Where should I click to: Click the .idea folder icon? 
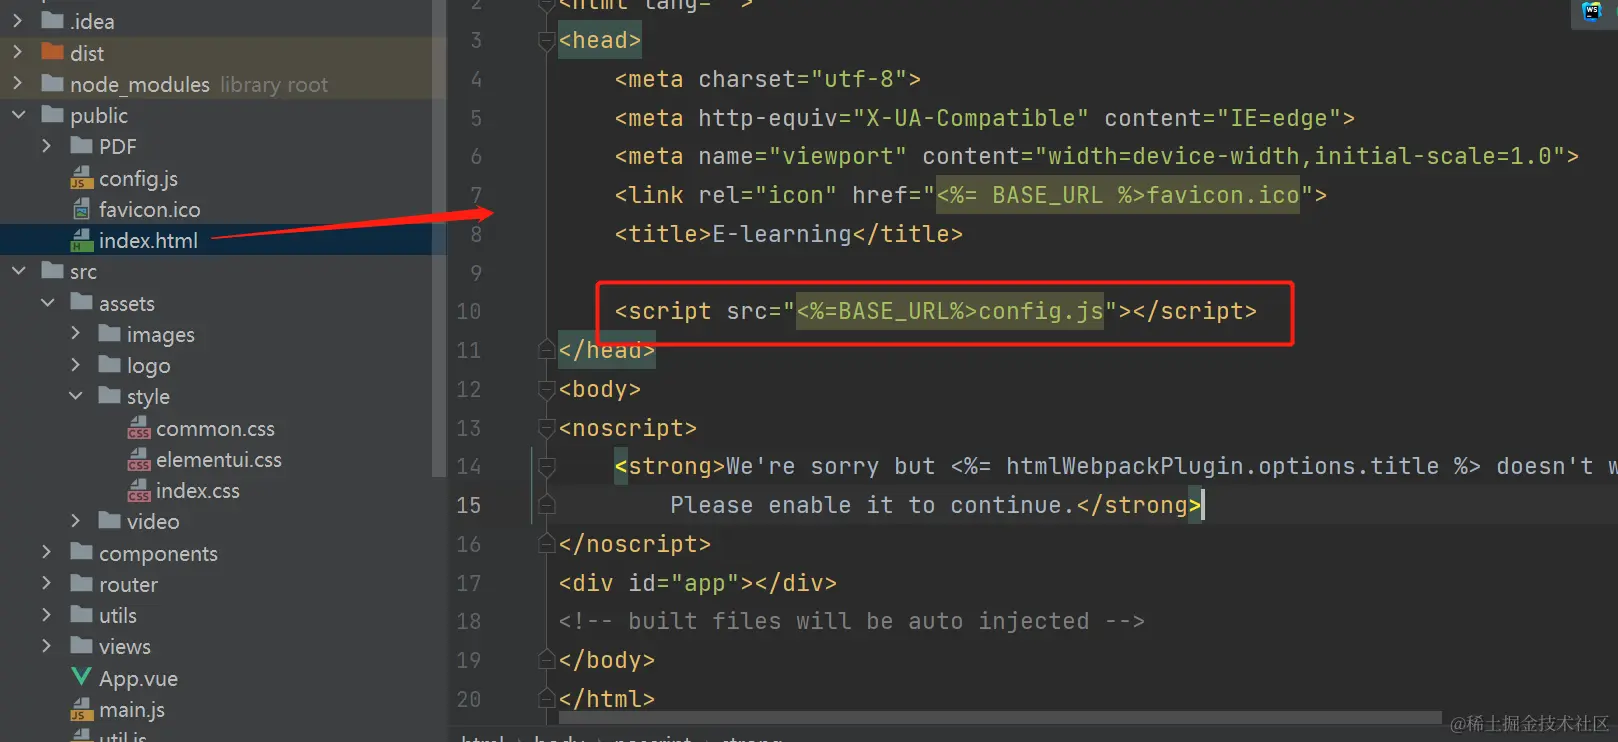coord(53,20)
